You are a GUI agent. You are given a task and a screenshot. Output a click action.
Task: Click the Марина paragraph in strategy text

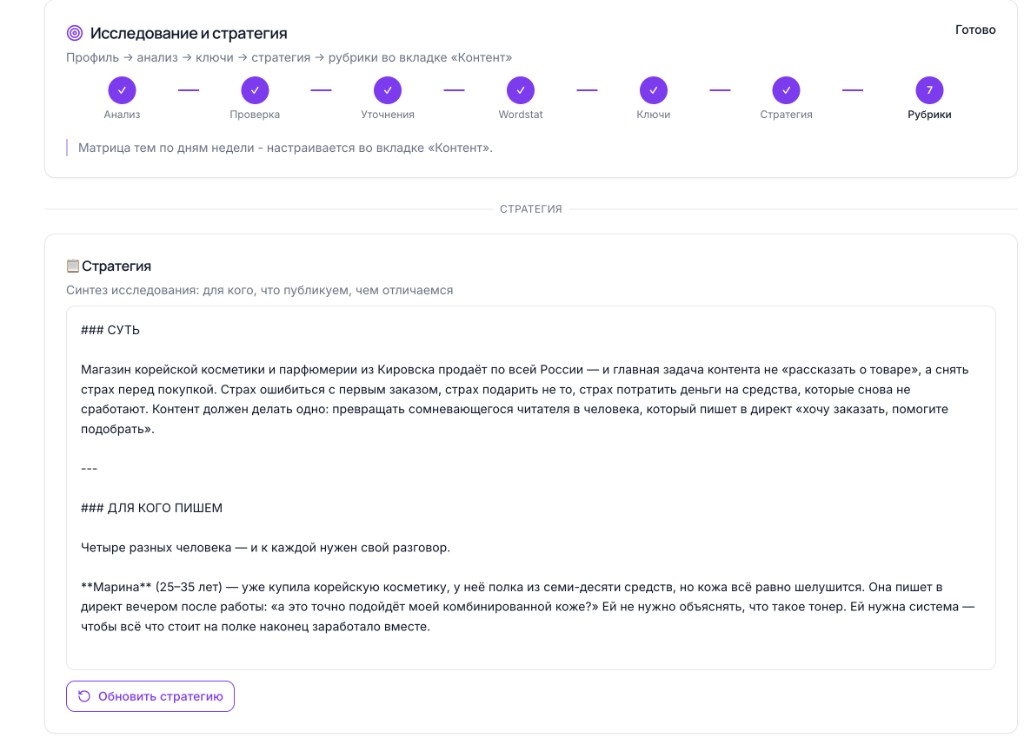pyautogui.click(x=528, y=607)
